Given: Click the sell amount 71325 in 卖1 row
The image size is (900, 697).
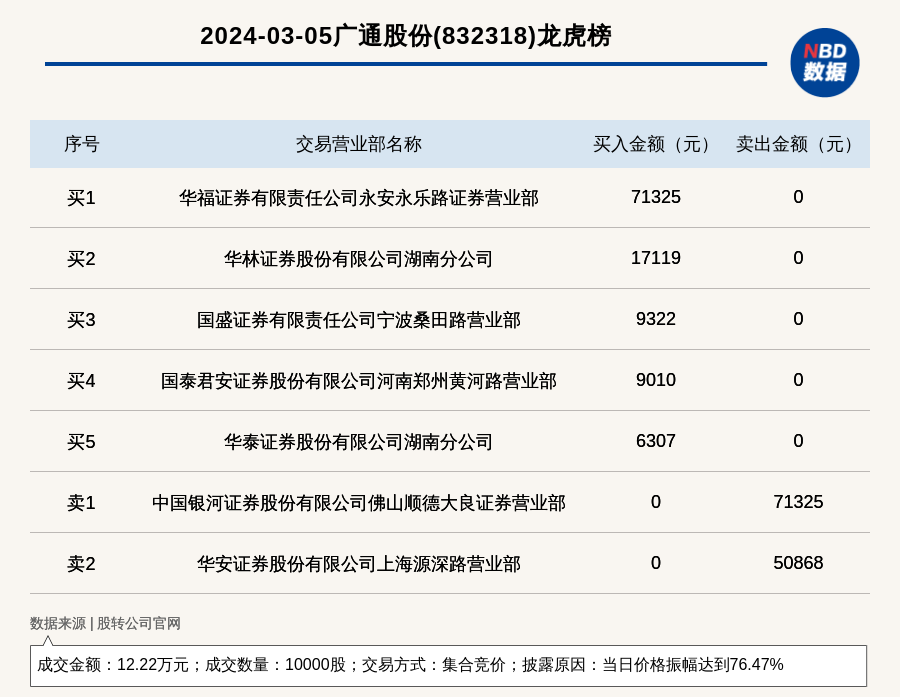Looking at the screenshot, I should click(798, 502).
